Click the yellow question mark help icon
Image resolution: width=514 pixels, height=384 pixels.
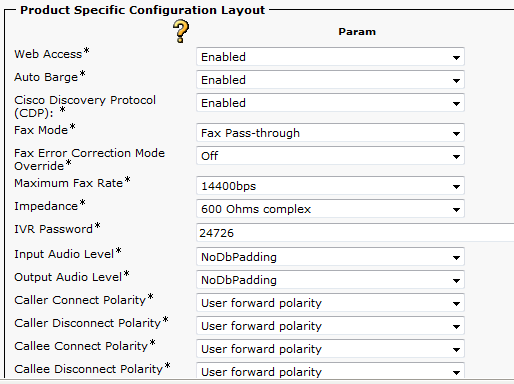pyautogui.click(x=181, y=31)
